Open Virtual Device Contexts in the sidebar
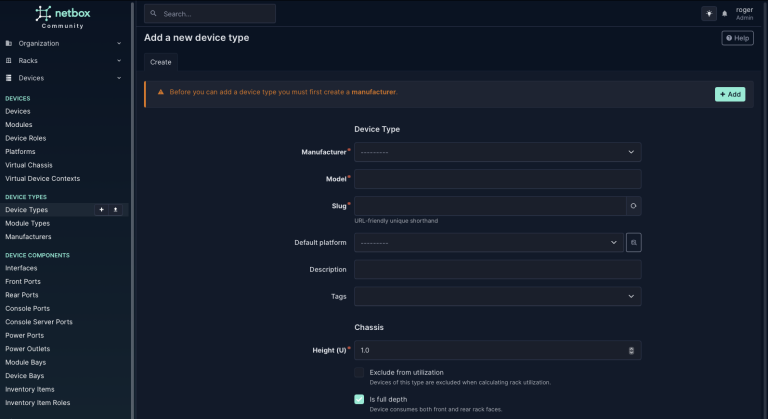This screenshot has width=768, height=419. [42, 178]
